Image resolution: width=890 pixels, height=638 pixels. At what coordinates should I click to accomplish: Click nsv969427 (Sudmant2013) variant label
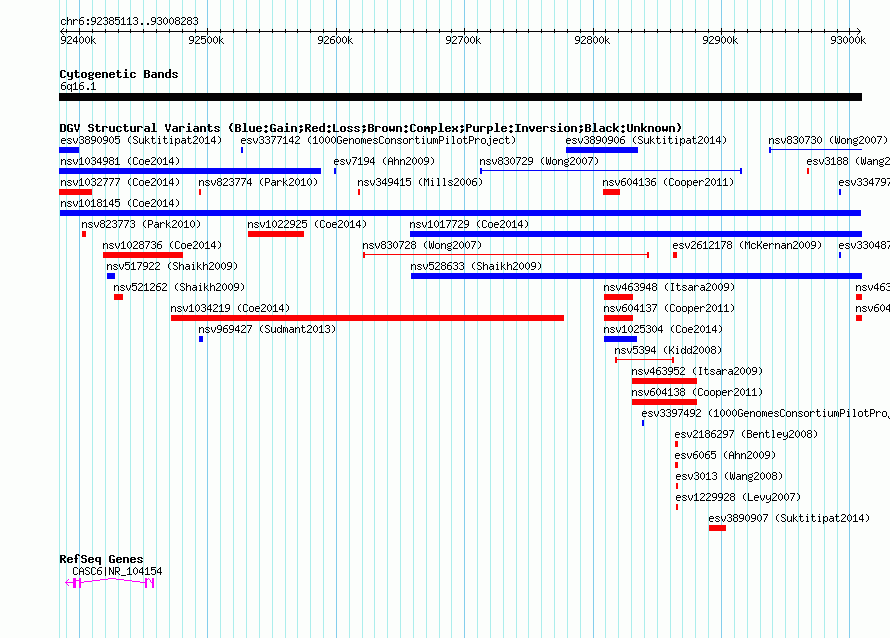[267, 329]
